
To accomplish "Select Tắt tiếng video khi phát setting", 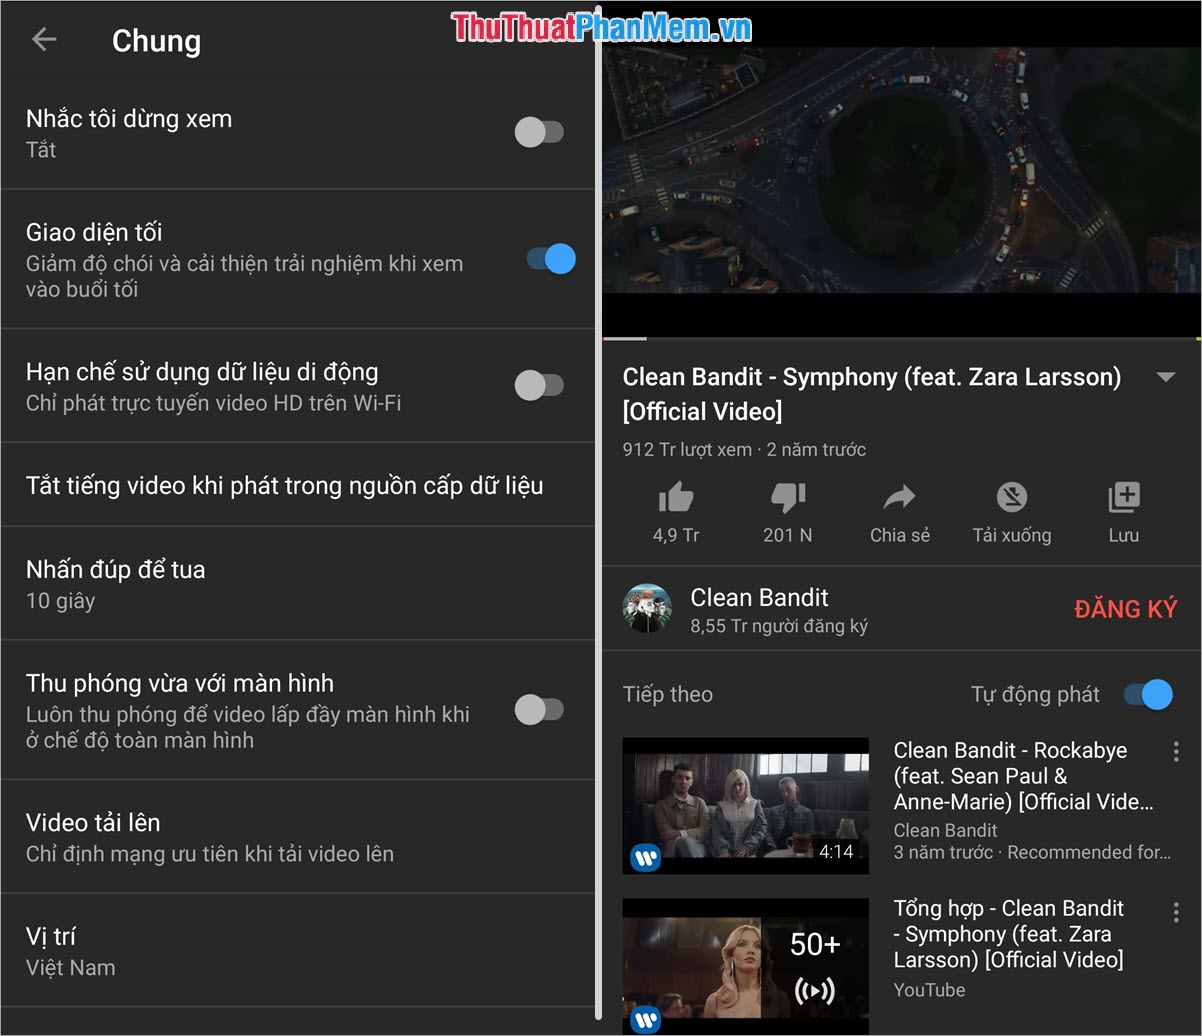I will click(300, 485).
